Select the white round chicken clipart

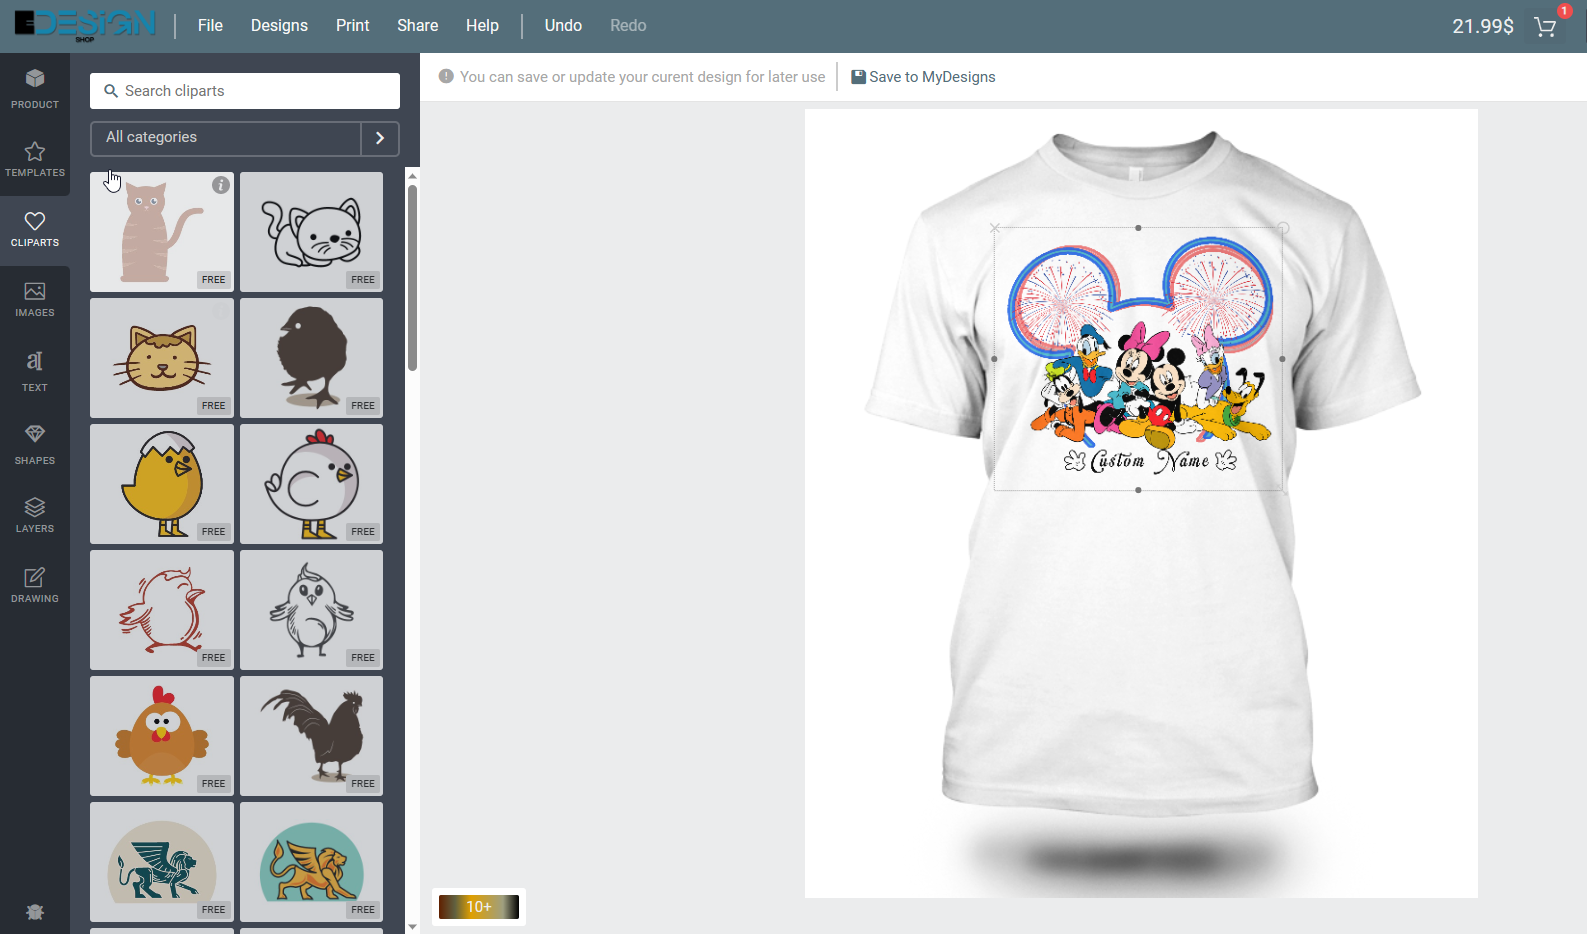click(x=311, y=484)
